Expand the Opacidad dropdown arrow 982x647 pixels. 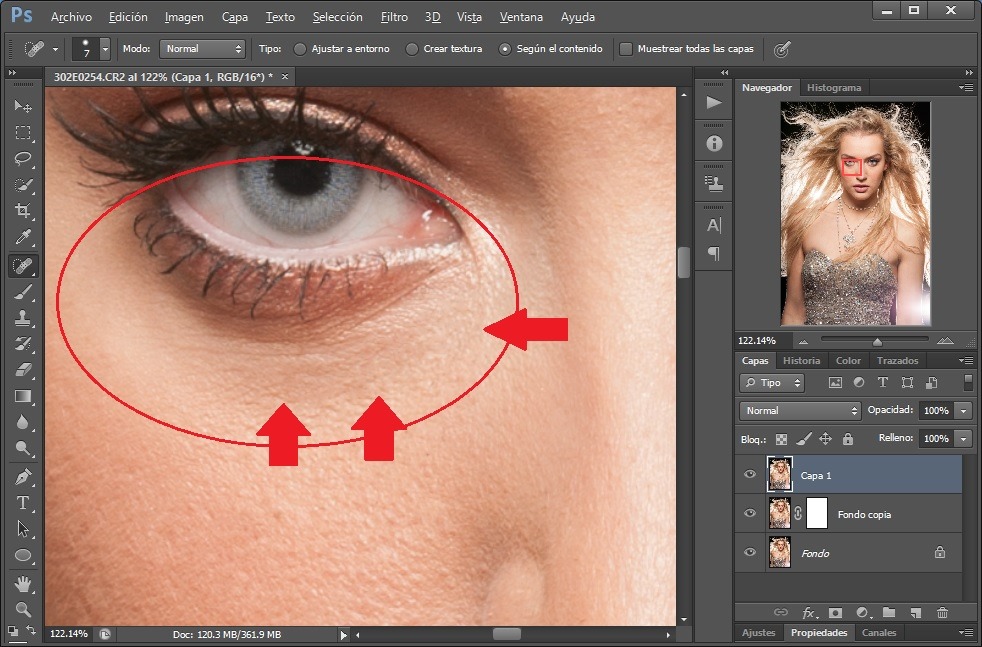click(963, 411)
